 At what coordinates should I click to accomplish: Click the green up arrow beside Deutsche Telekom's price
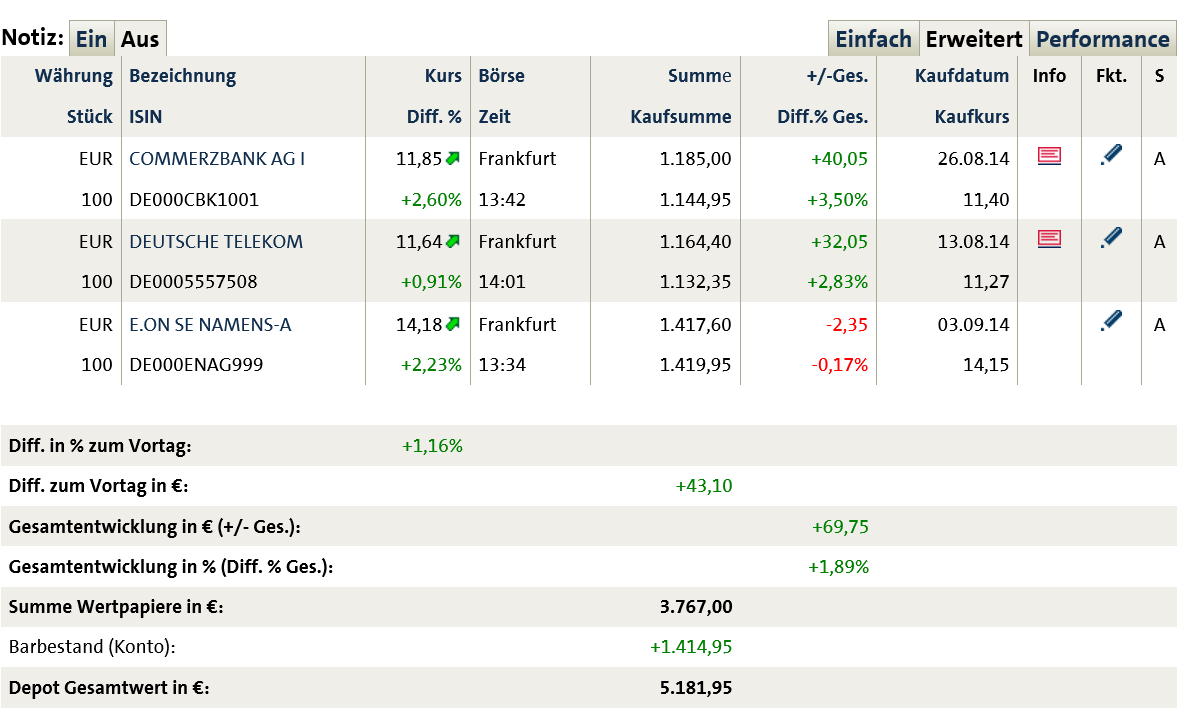453,241
